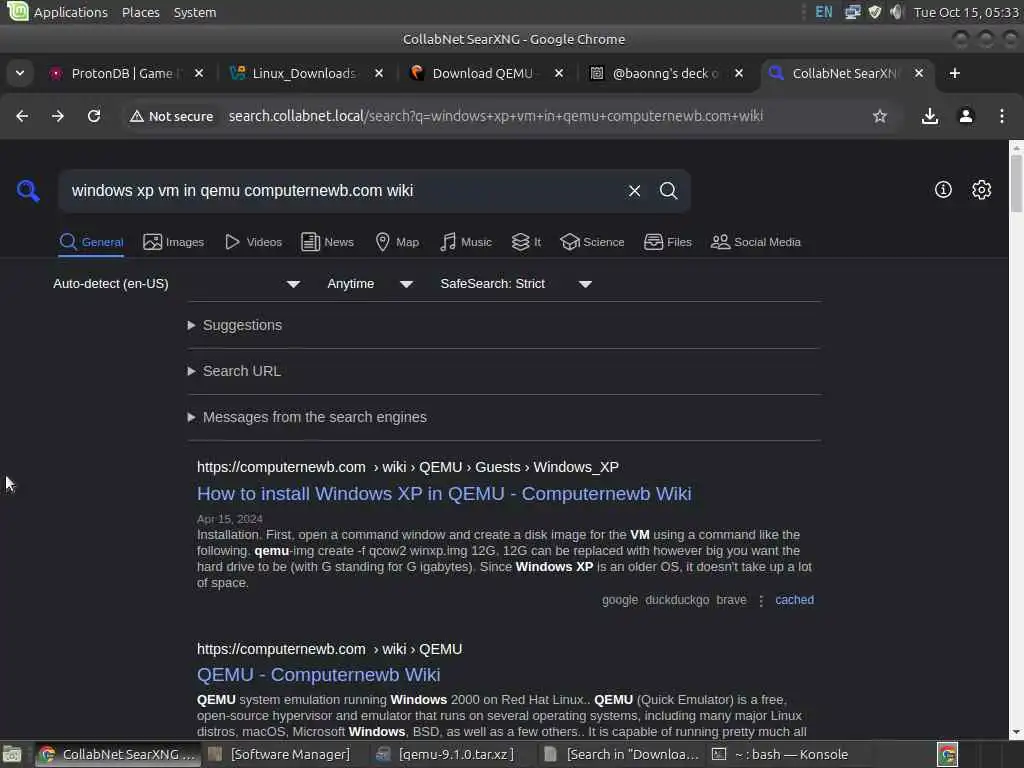The image size is (1024, 768).
Task: Select the It search category
Action: point(526,242)
